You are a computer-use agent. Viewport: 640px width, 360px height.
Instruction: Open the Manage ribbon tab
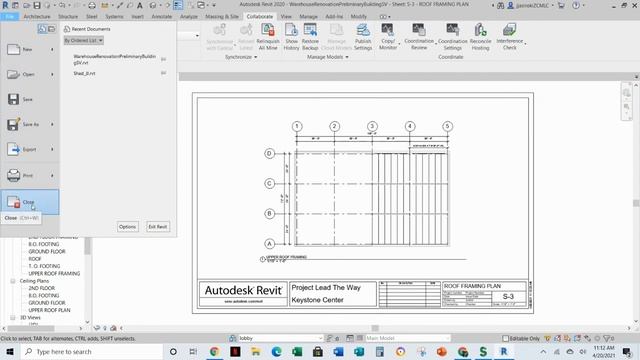pos(308,17)
